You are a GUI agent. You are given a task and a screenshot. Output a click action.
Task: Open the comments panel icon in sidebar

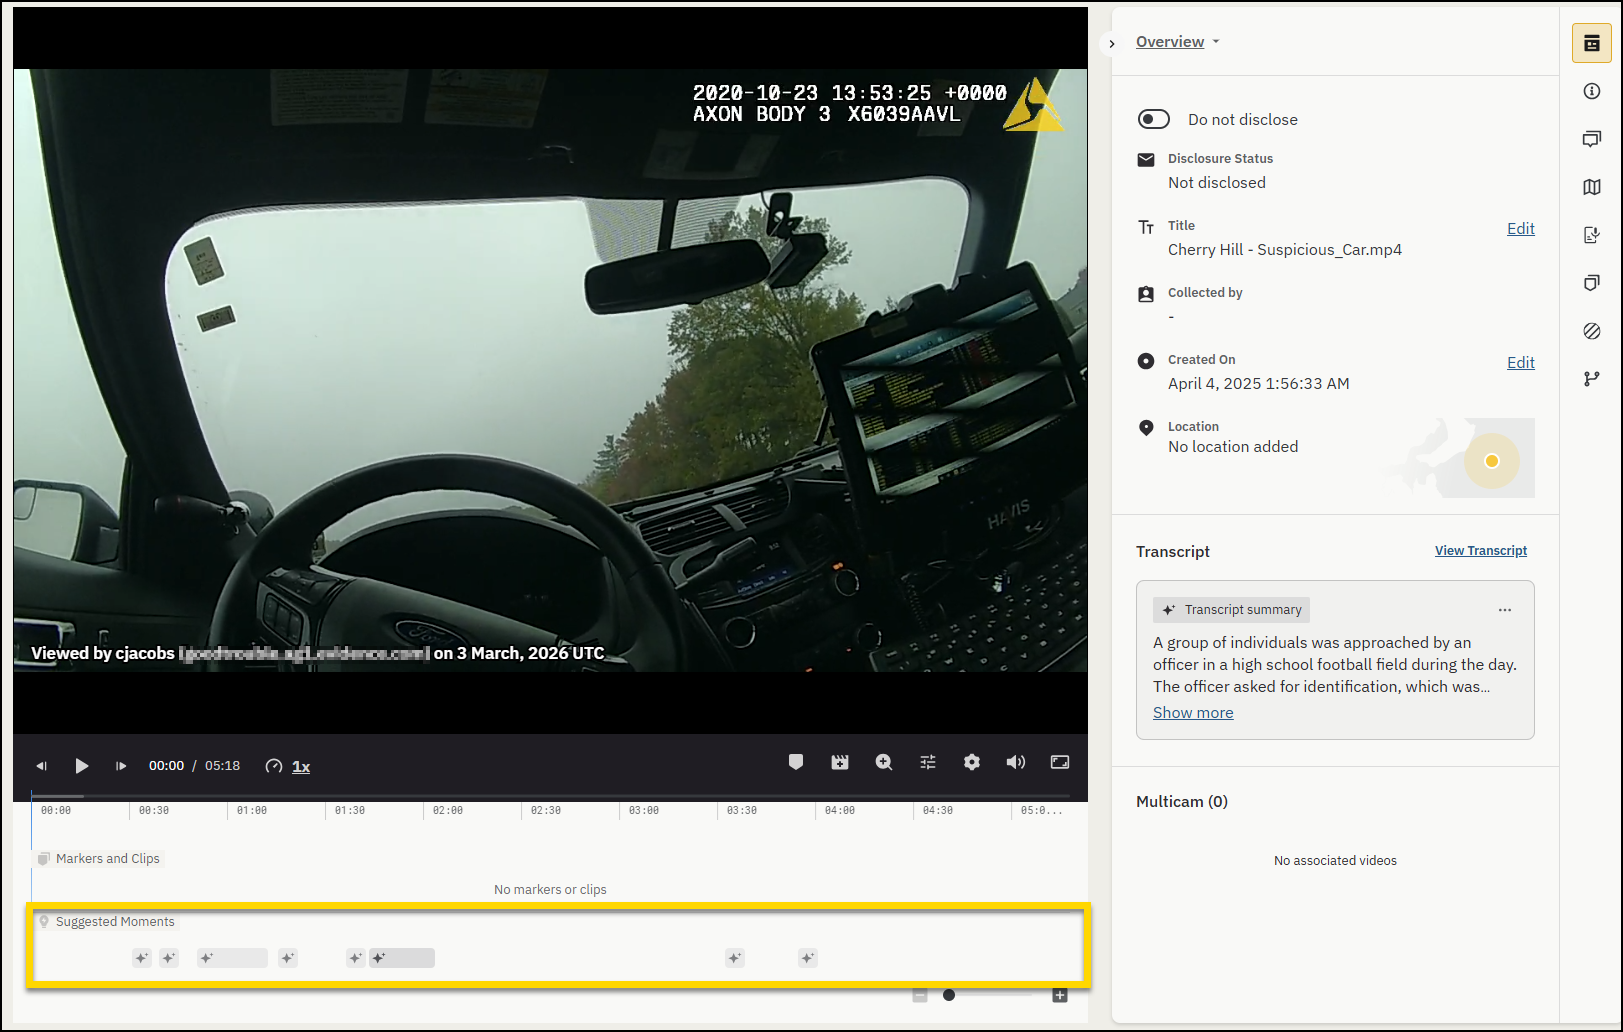tap(1592, 139)
